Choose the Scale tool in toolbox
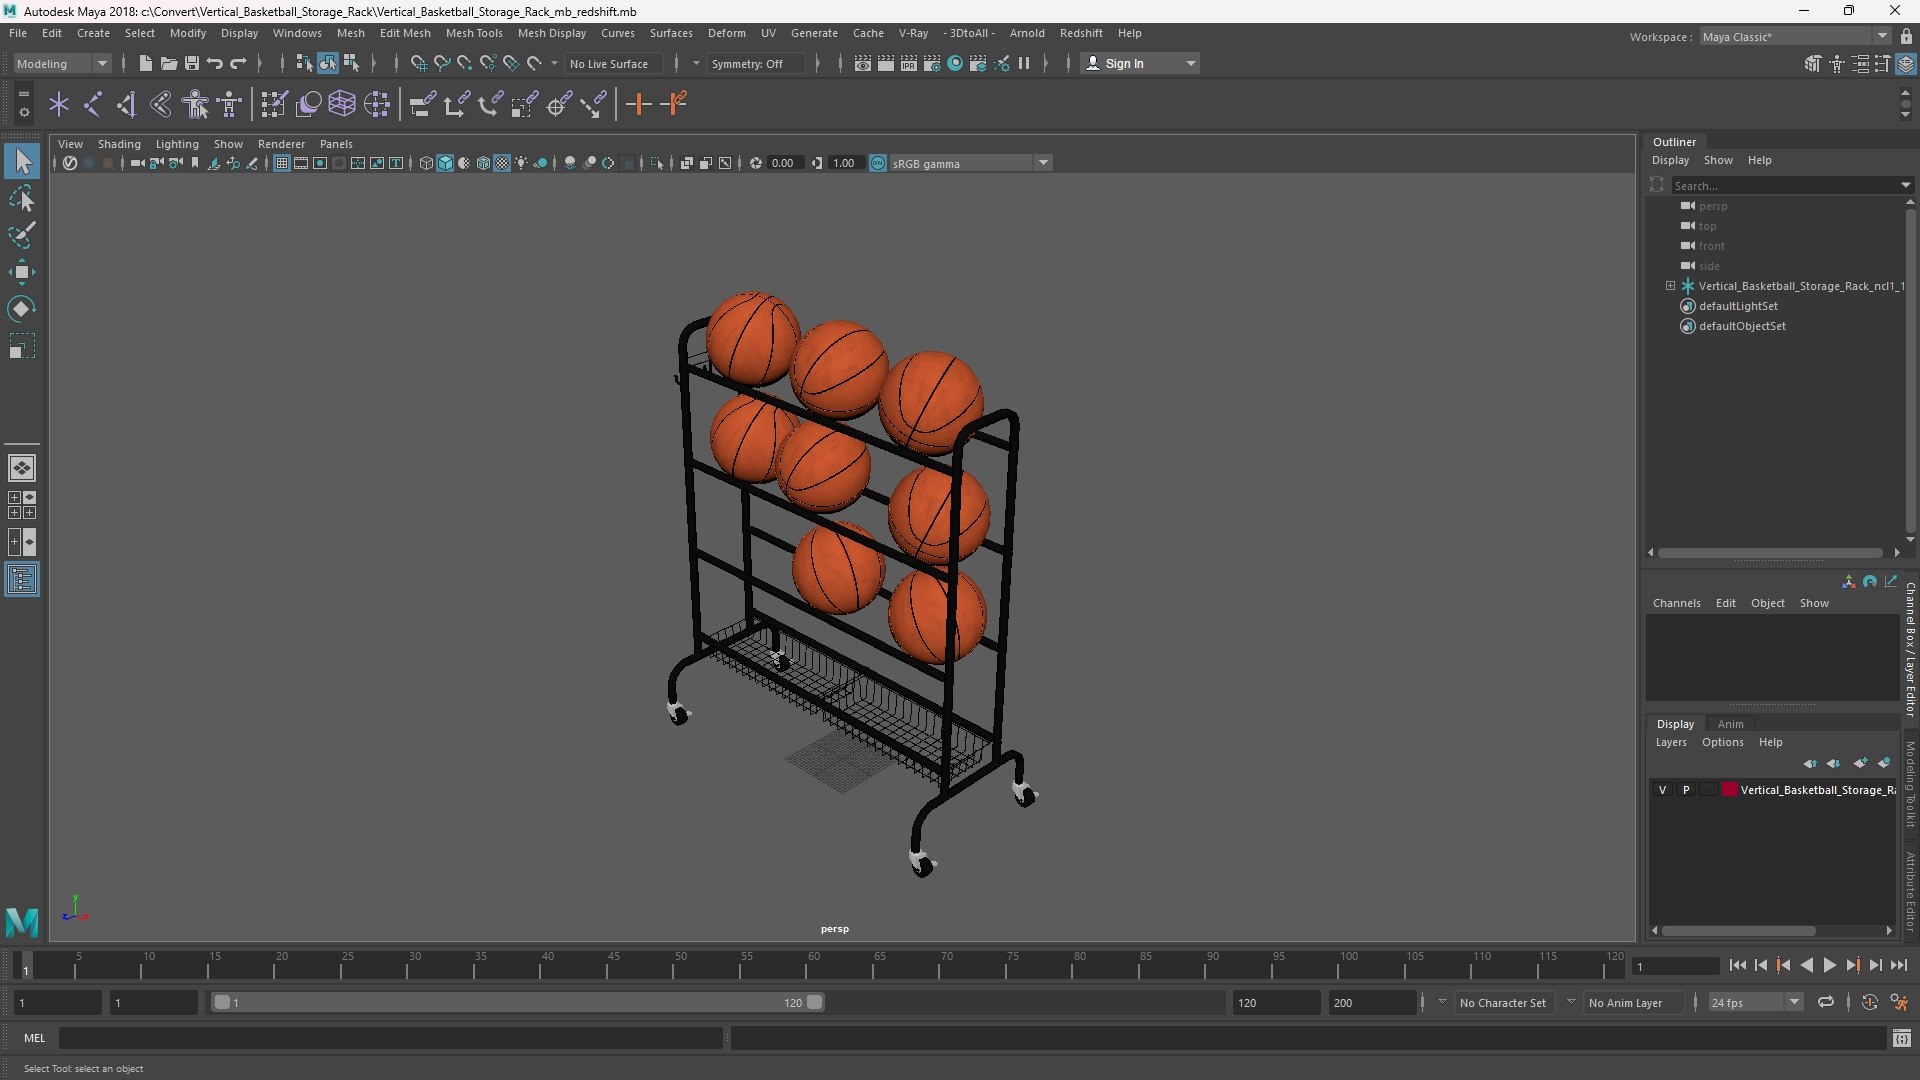The width and height of the screenshot is (1920, 1080). [22, 346]
